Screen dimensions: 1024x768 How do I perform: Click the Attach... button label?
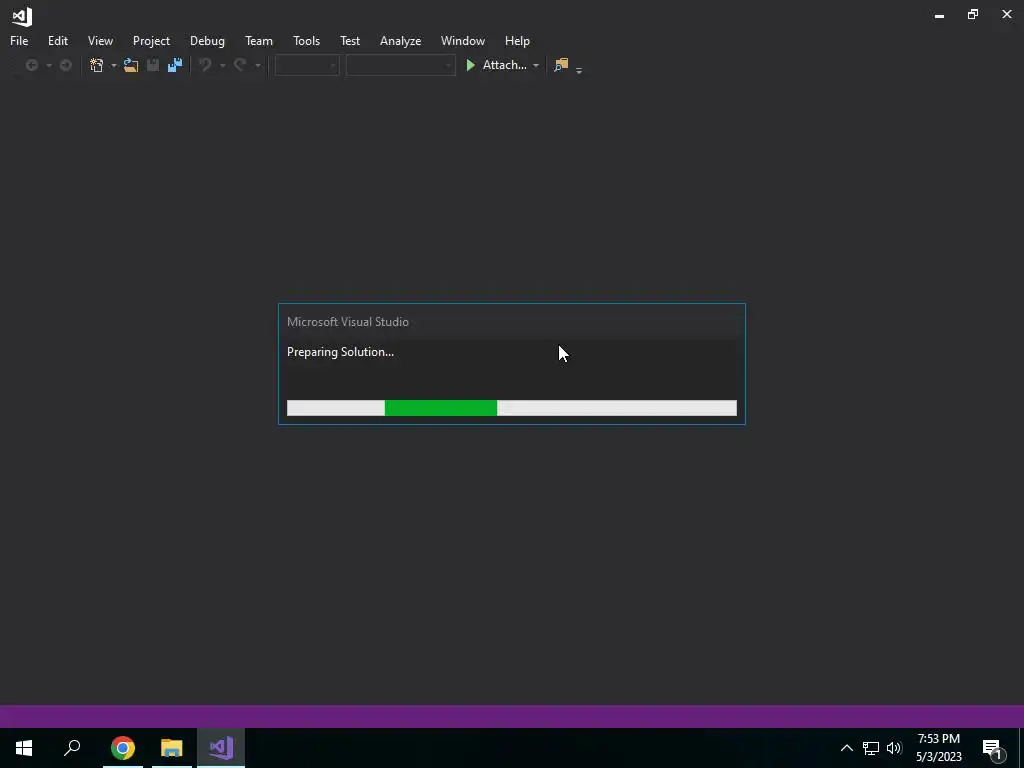tap(504, 65)
